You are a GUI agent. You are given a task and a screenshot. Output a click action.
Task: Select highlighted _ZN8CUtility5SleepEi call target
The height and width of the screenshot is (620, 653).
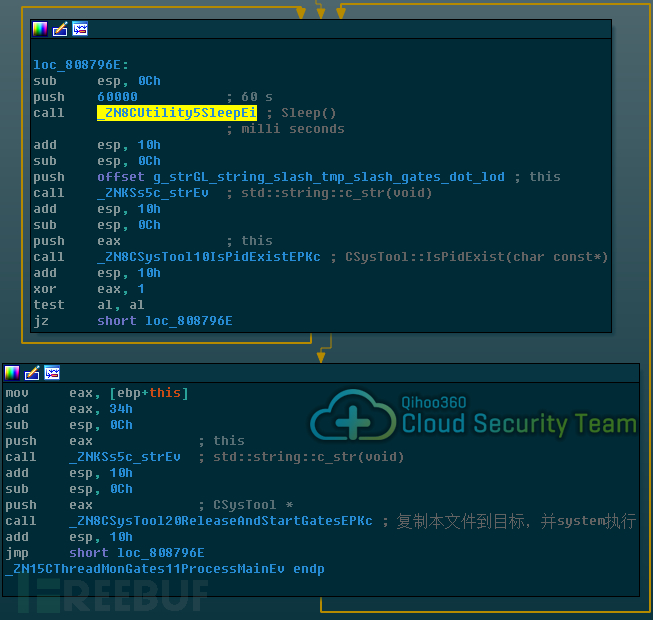[177, 113]
